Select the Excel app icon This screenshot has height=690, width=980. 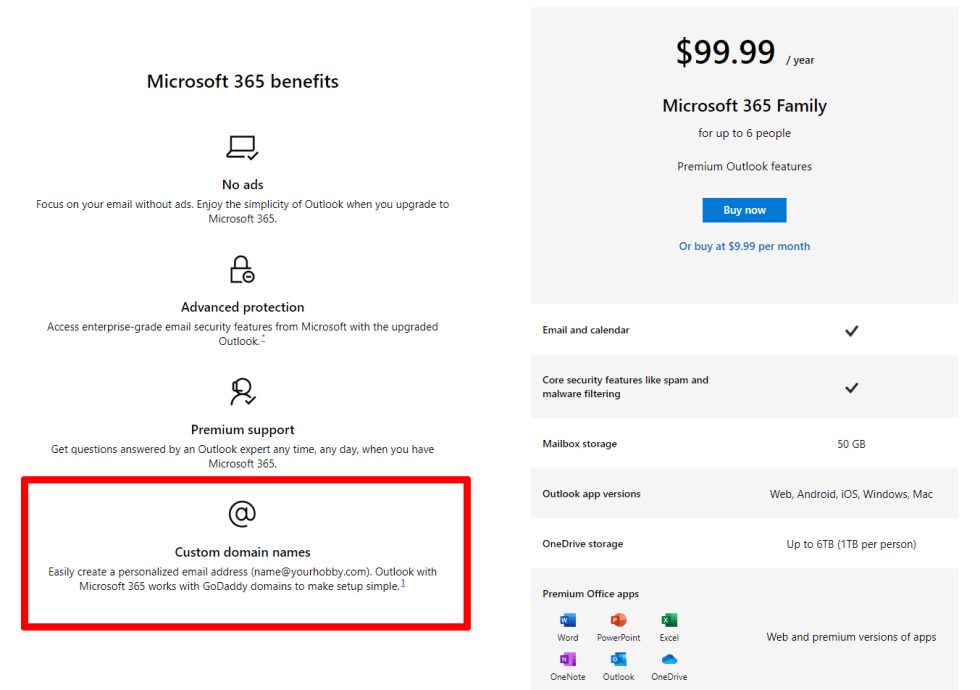click(669, 620)
